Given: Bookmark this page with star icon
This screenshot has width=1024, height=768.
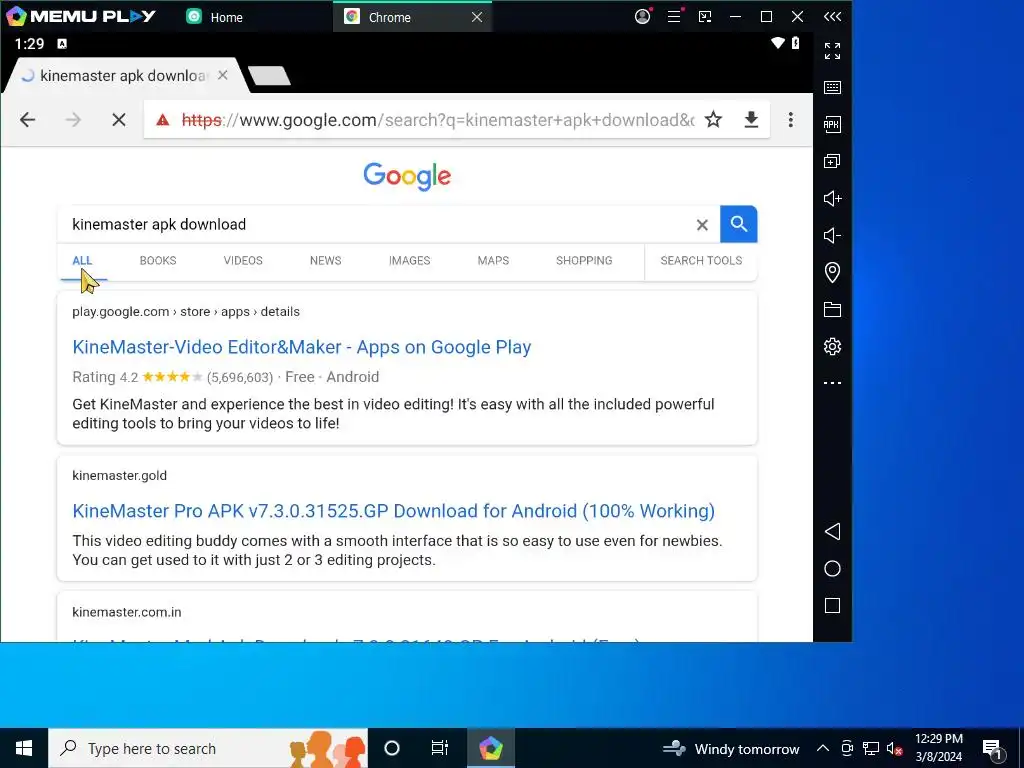Looking at the screenshot, I should click(x=713, y=120).
